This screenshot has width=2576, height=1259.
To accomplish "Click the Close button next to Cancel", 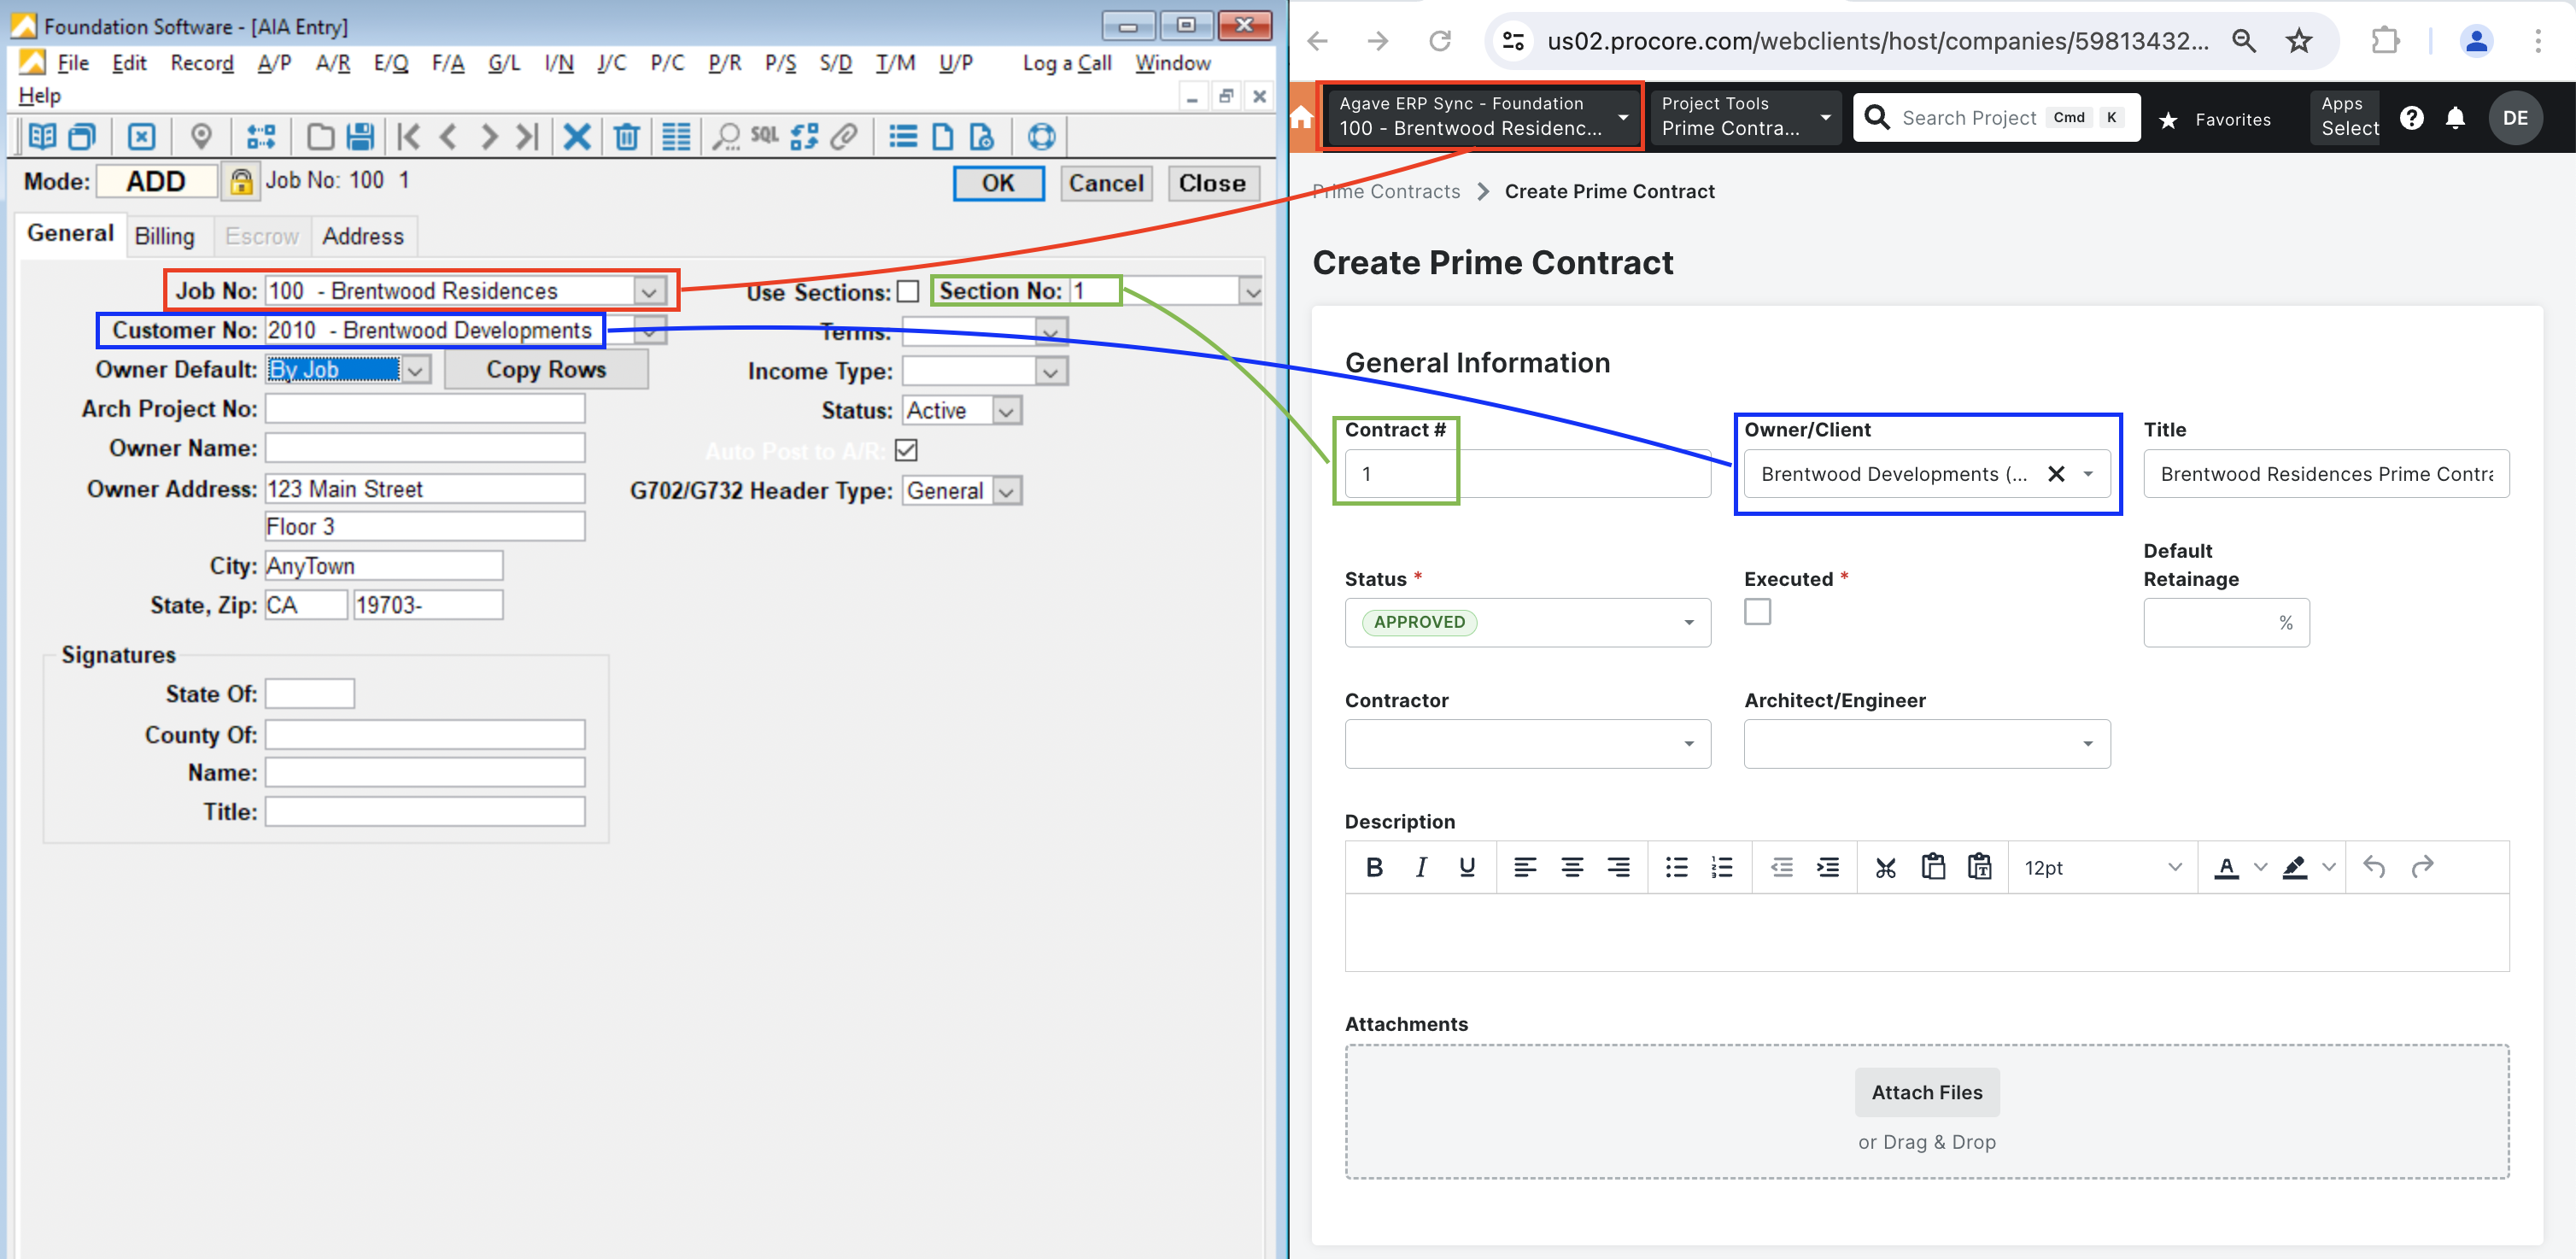I will [x=1212, y=183].
